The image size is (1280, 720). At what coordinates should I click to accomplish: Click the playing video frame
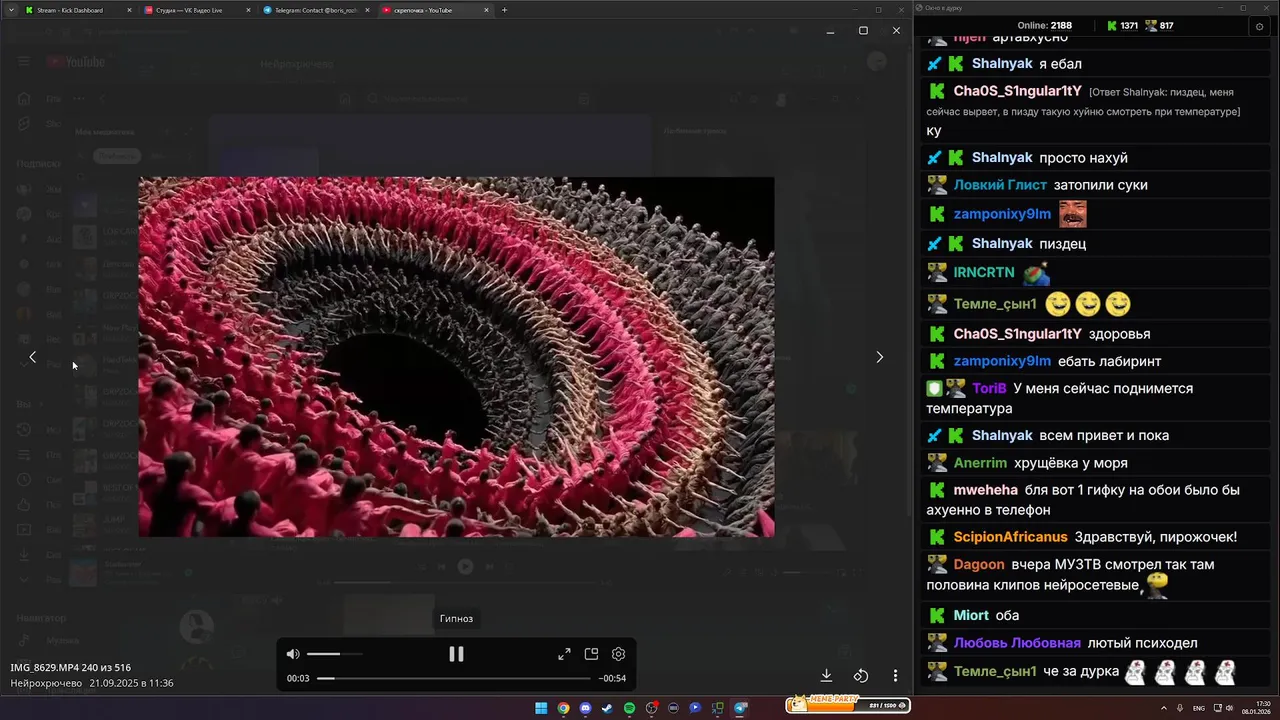click(456, 357)
